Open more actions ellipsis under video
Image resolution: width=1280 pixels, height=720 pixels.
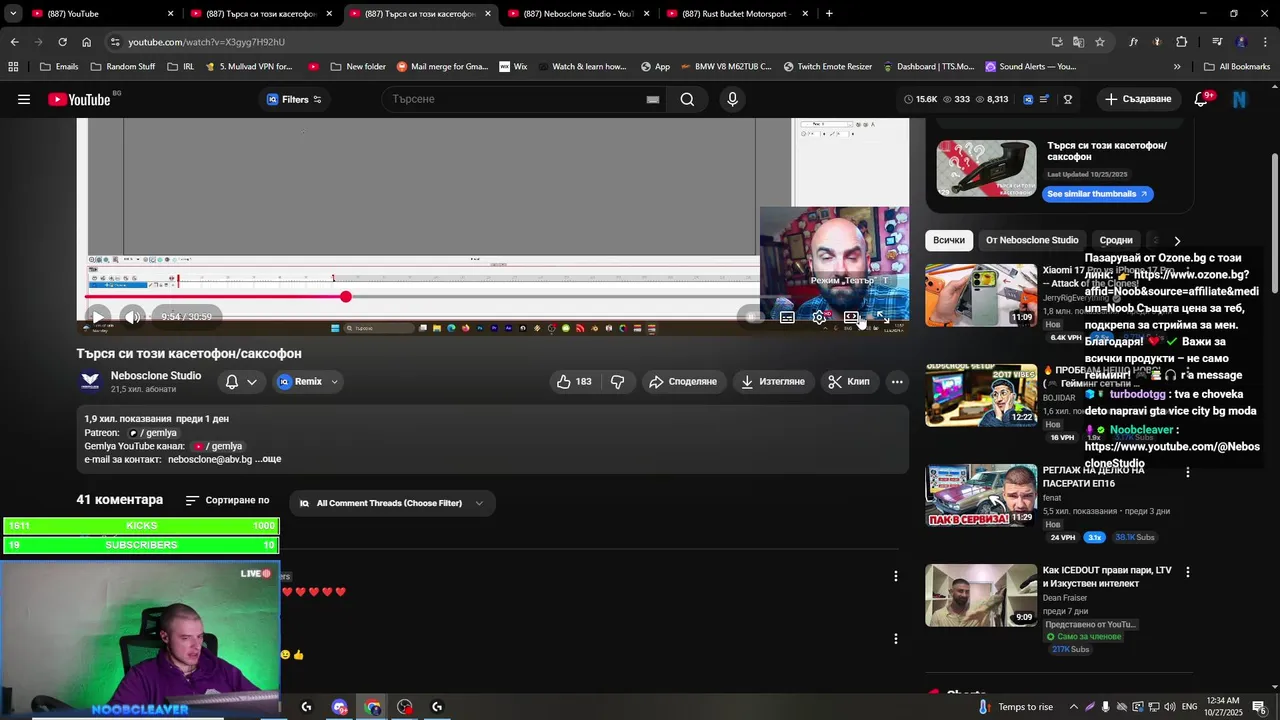coord(897,381)
